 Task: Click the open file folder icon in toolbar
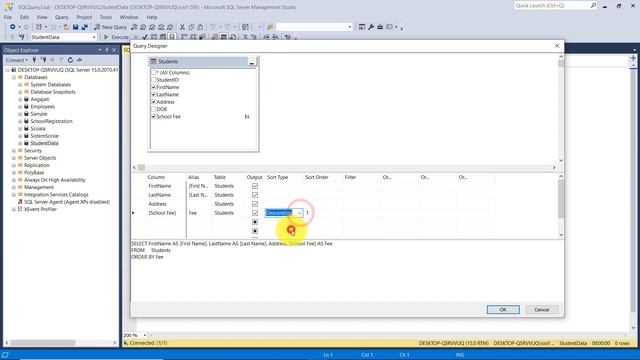[x=66, y=27]
